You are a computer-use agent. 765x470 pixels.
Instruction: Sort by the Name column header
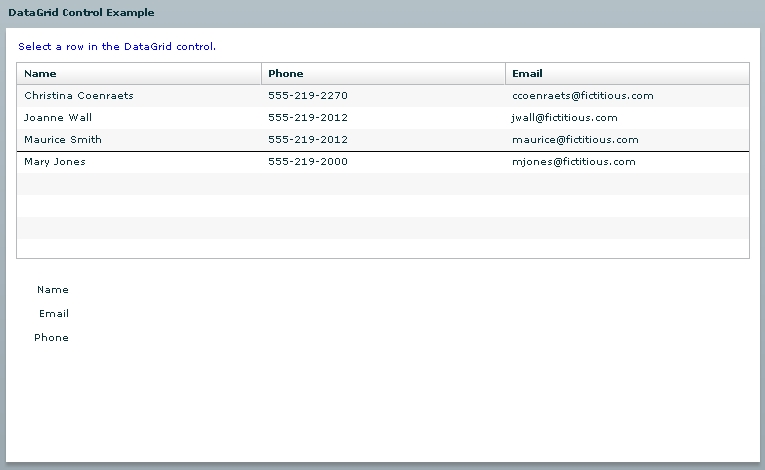pos(139,74)
